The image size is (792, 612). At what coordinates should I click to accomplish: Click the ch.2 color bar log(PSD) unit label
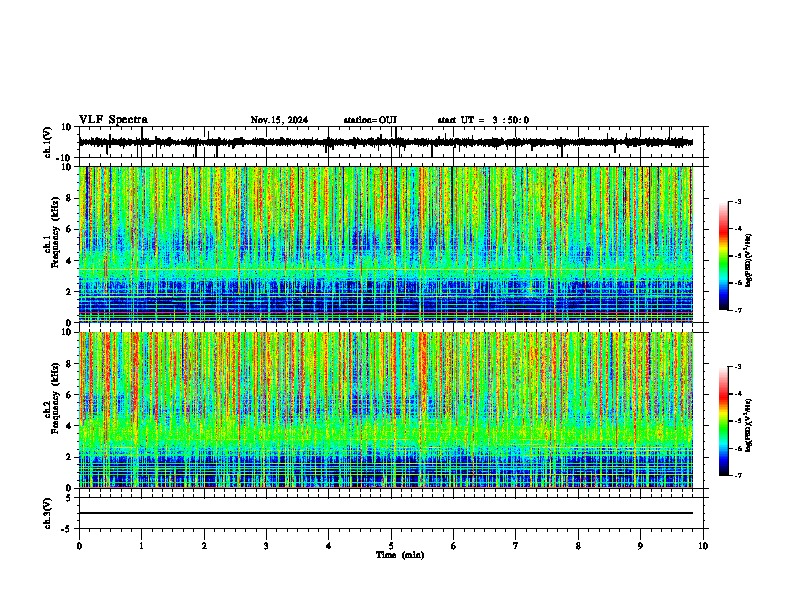(748, 425)
